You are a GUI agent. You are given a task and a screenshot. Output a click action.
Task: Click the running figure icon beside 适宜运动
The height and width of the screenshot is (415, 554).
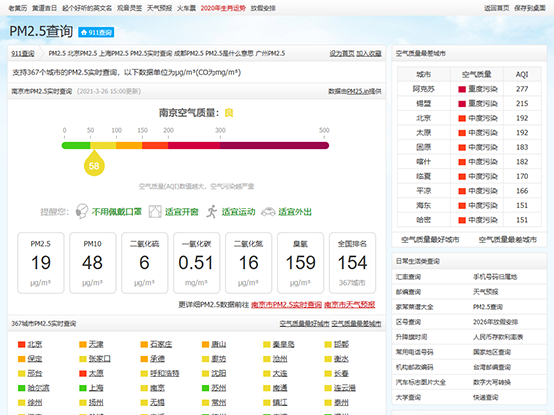pos(211,212)
